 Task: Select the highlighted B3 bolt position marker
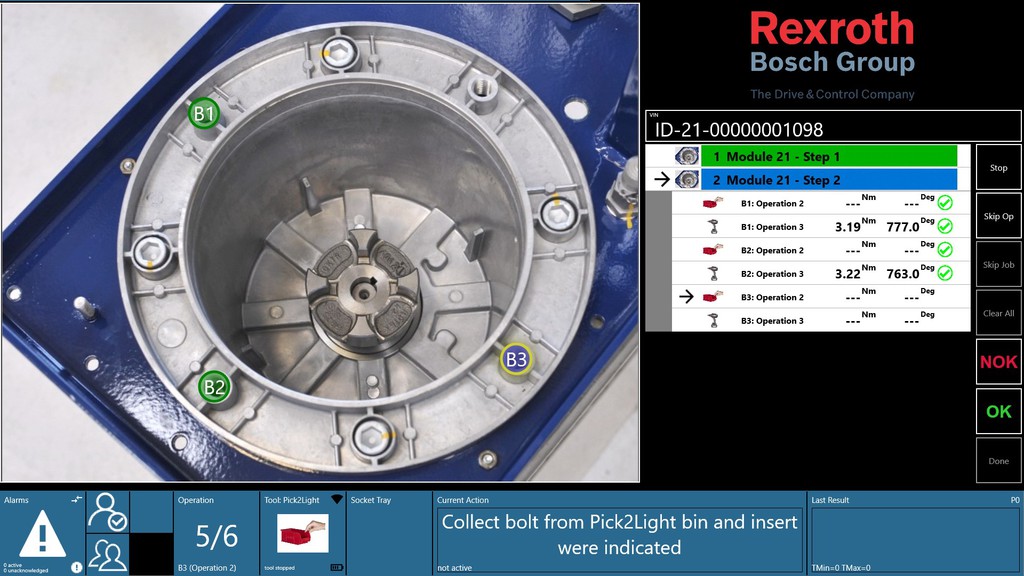pos(516,359)
